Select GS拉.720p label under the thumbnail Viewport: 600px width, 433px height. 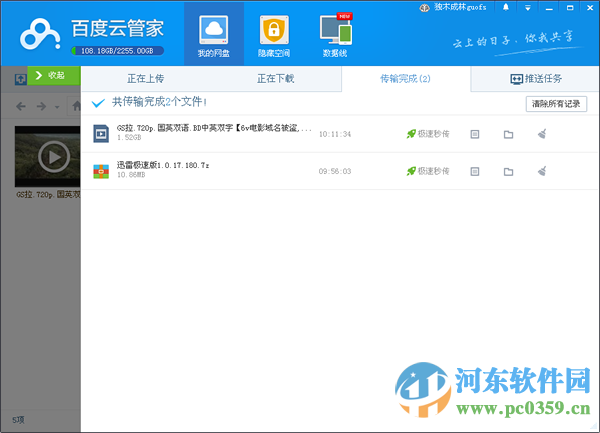coord(48,195)
